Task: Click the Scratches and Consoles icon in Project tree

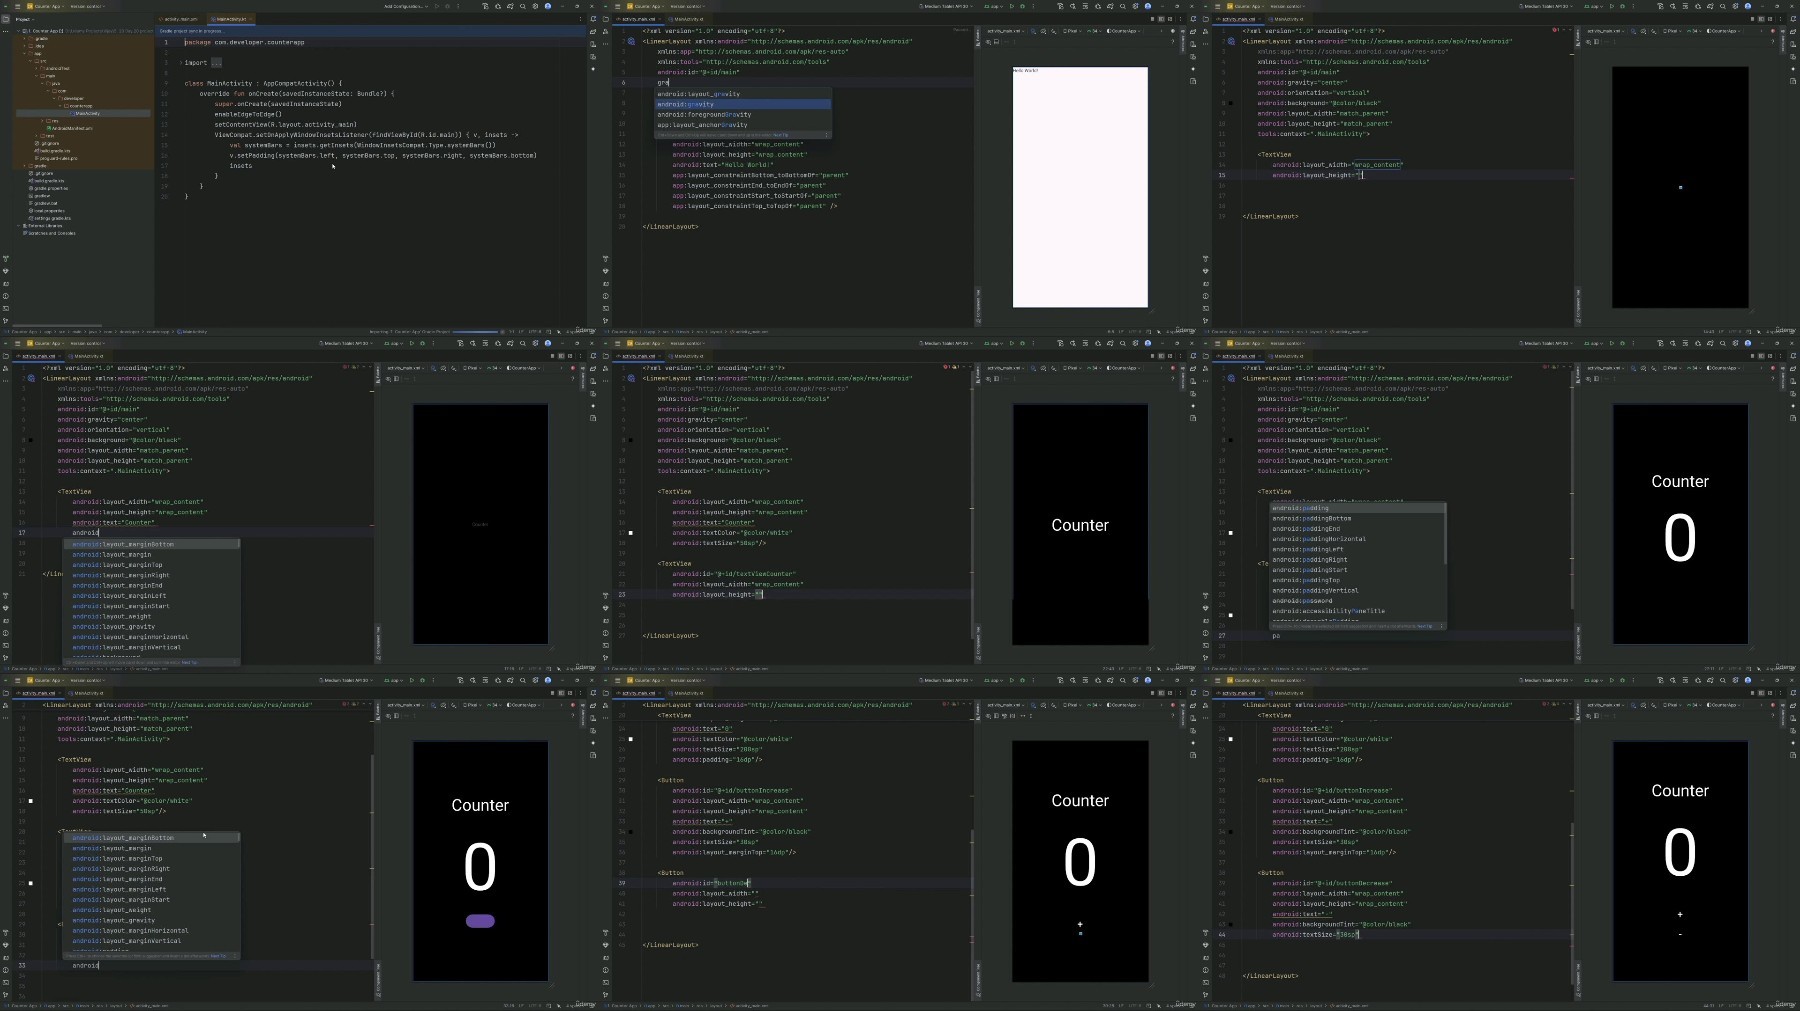Action: [x=25, y=233]
